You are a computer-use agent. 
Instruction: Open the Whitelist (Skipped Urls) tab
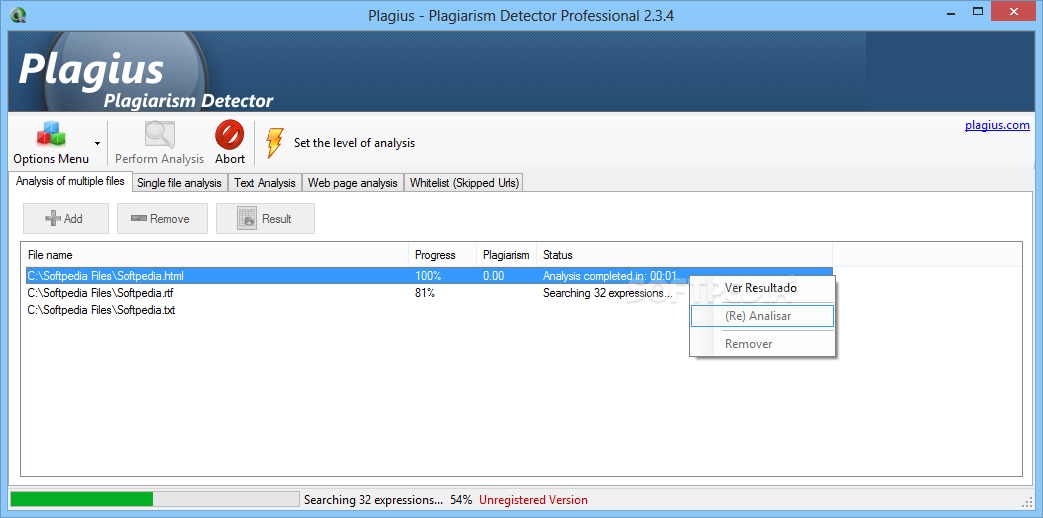(x=464, y=183)
